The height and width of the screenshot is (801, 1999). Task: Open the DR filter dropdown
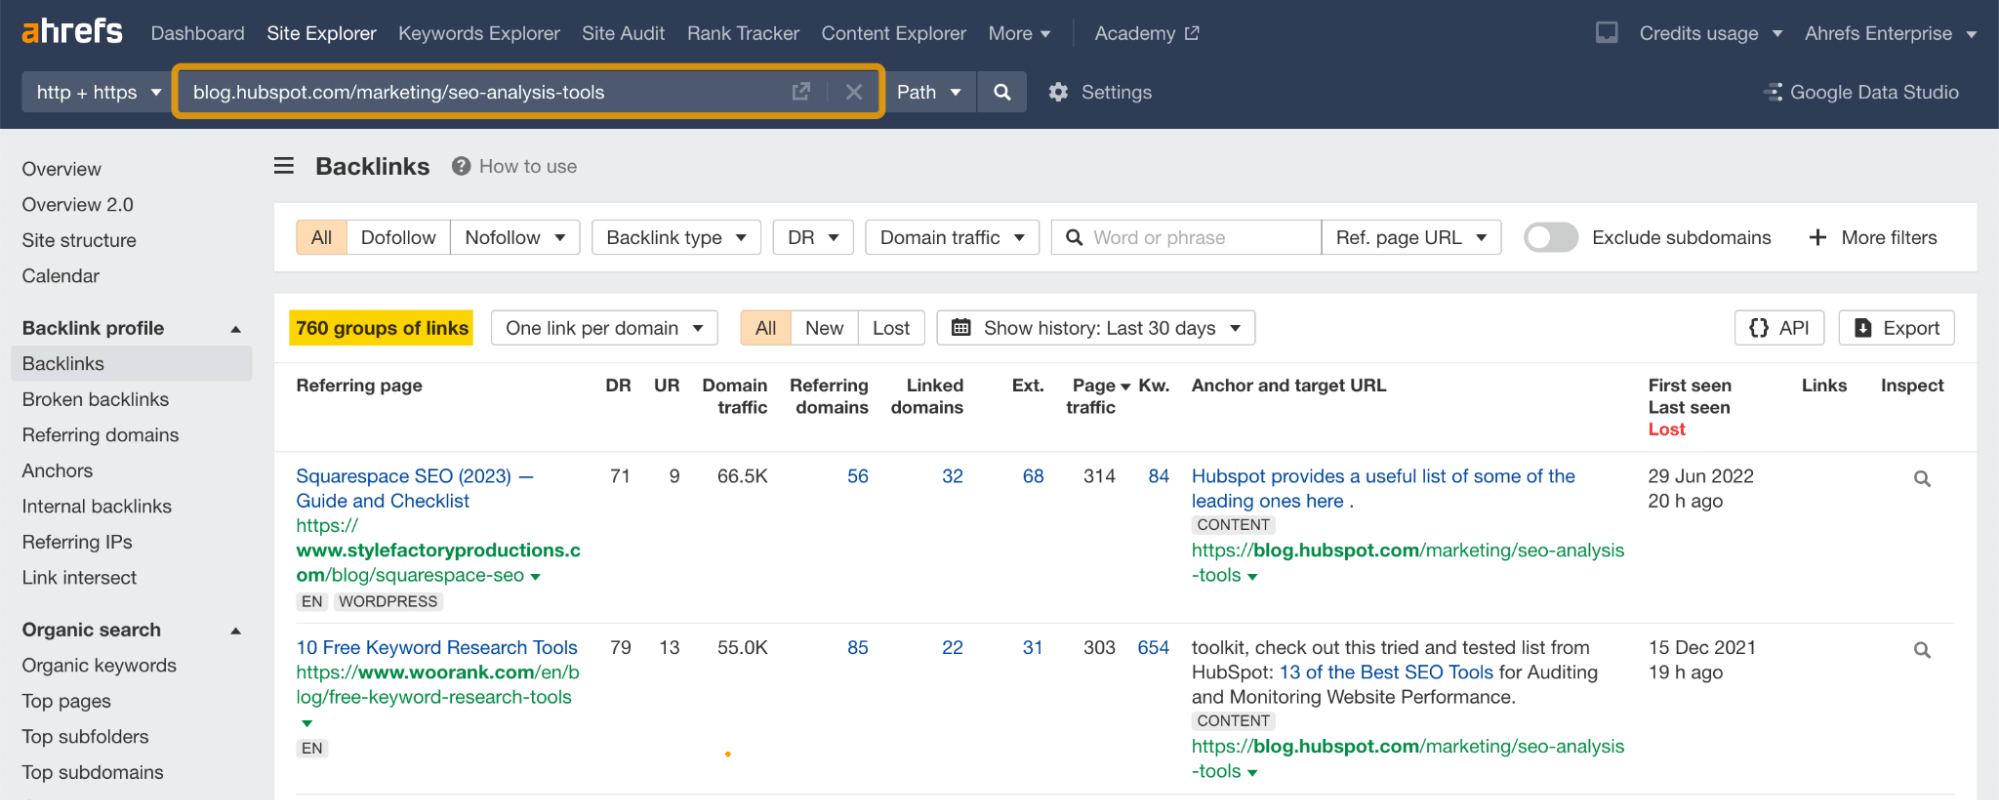[813, 237]
